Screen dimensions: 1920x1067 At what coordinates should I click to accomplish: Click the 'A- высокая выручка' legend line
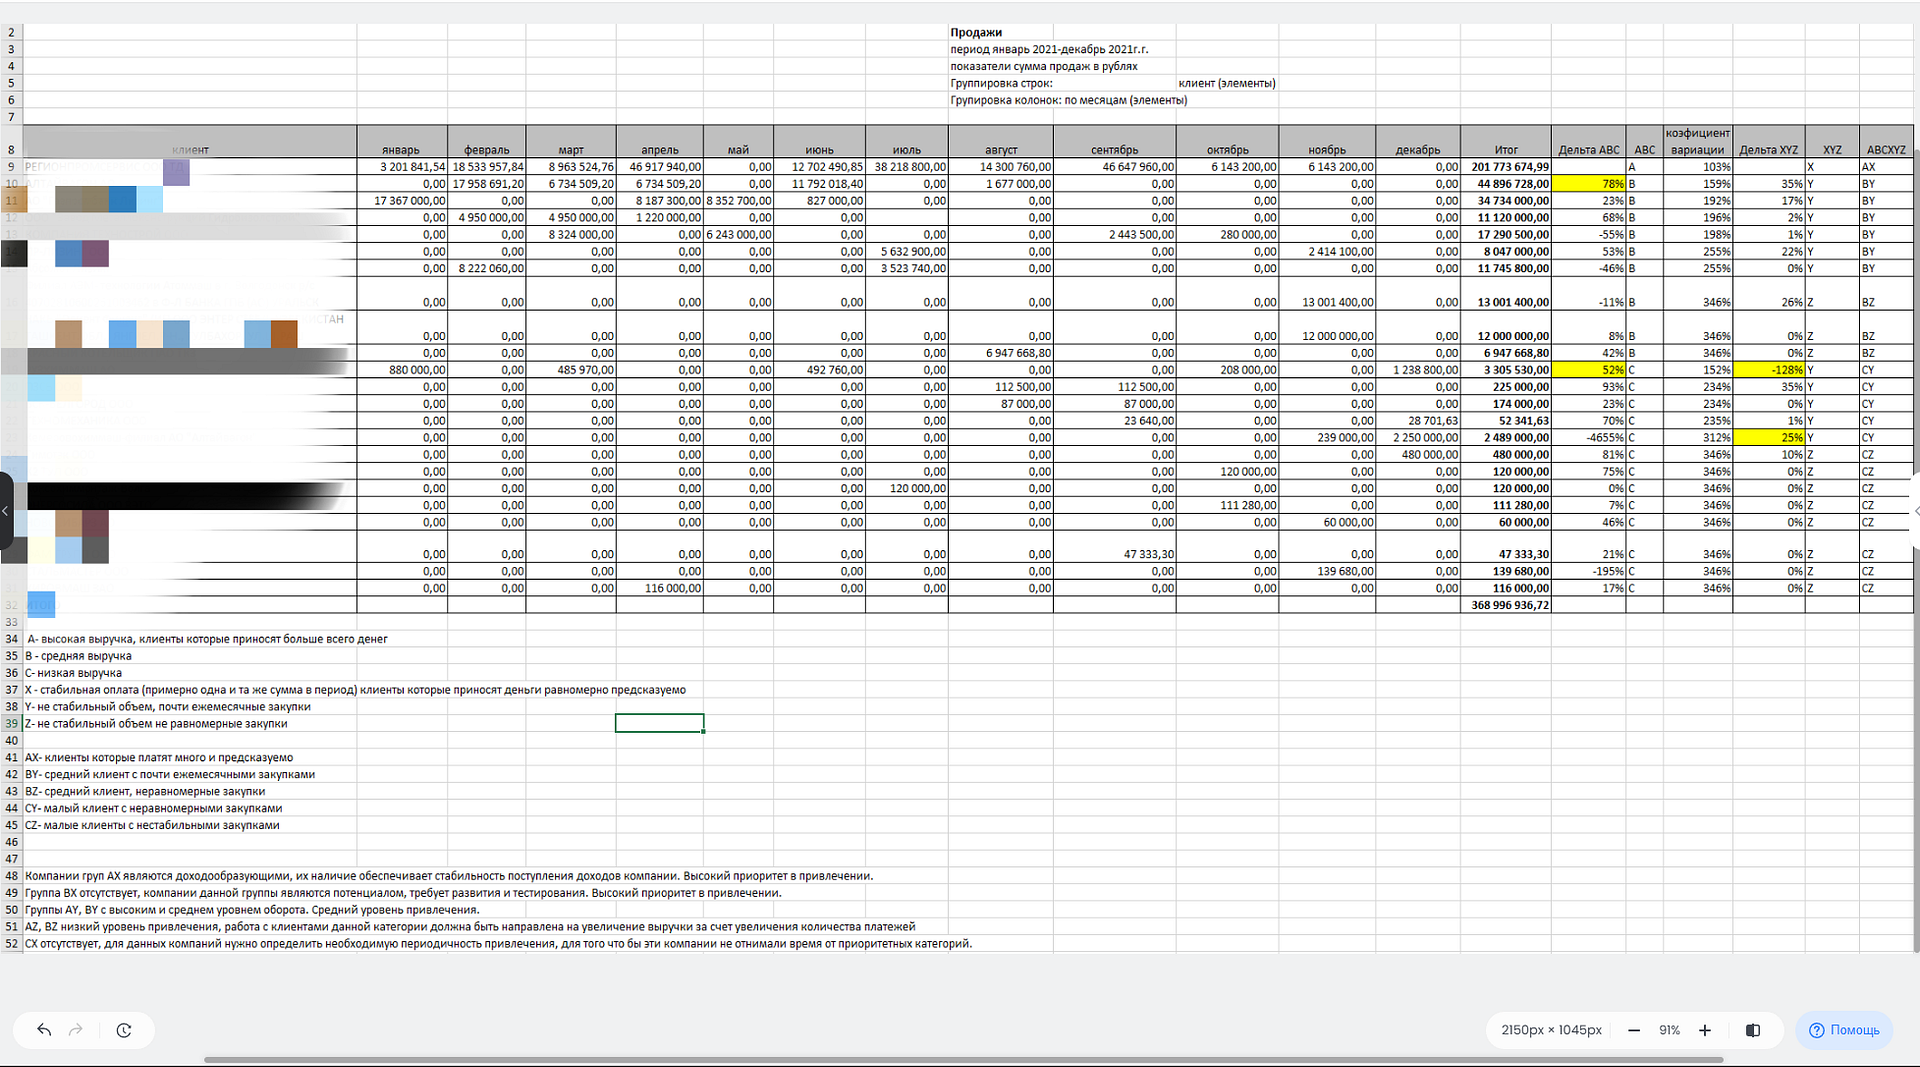click(x=206, y=639)
